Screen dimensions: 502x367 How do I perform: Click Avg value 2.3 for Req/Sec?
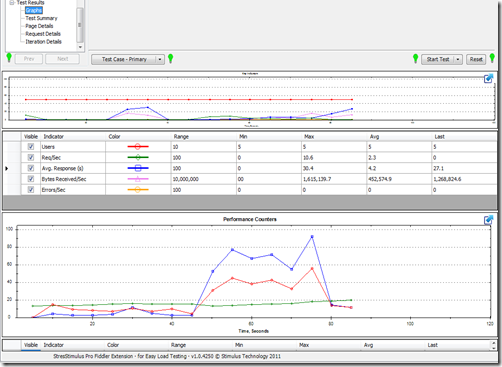(399, 157)
